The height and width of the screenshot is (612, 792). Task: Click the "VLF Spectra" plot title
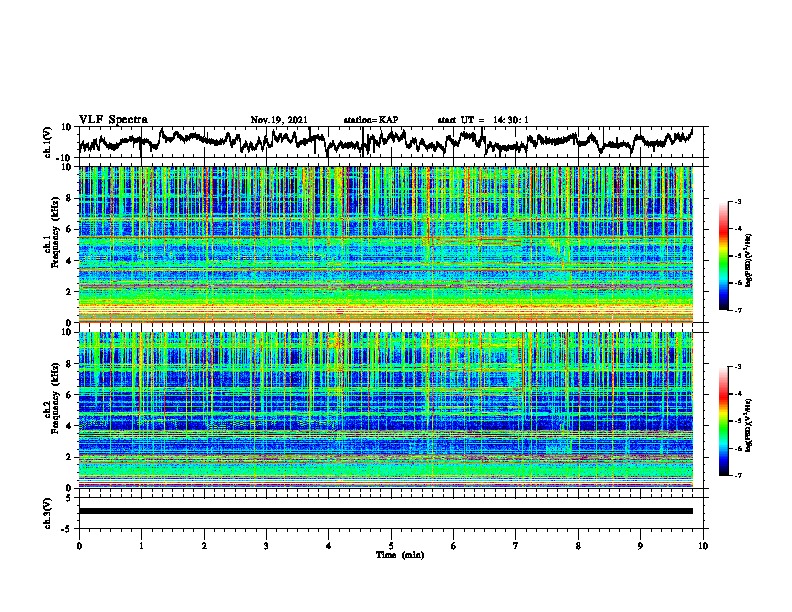[x=113, y=120]
